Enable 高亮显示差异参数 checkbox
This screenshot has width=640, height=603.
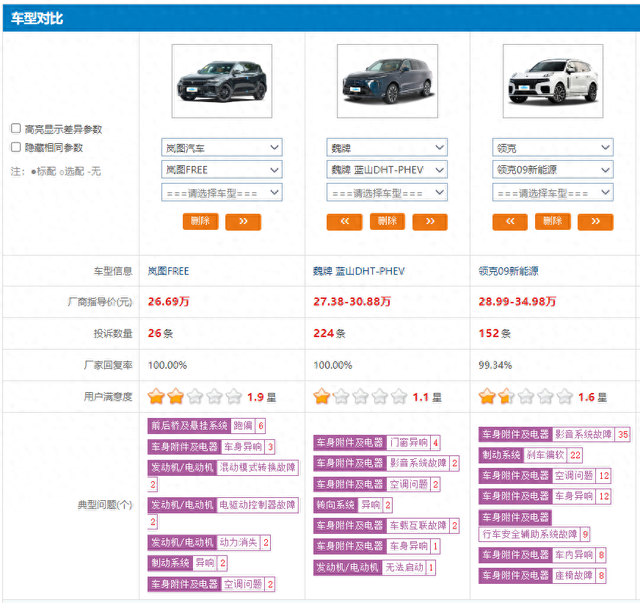(x=16, y=129)
